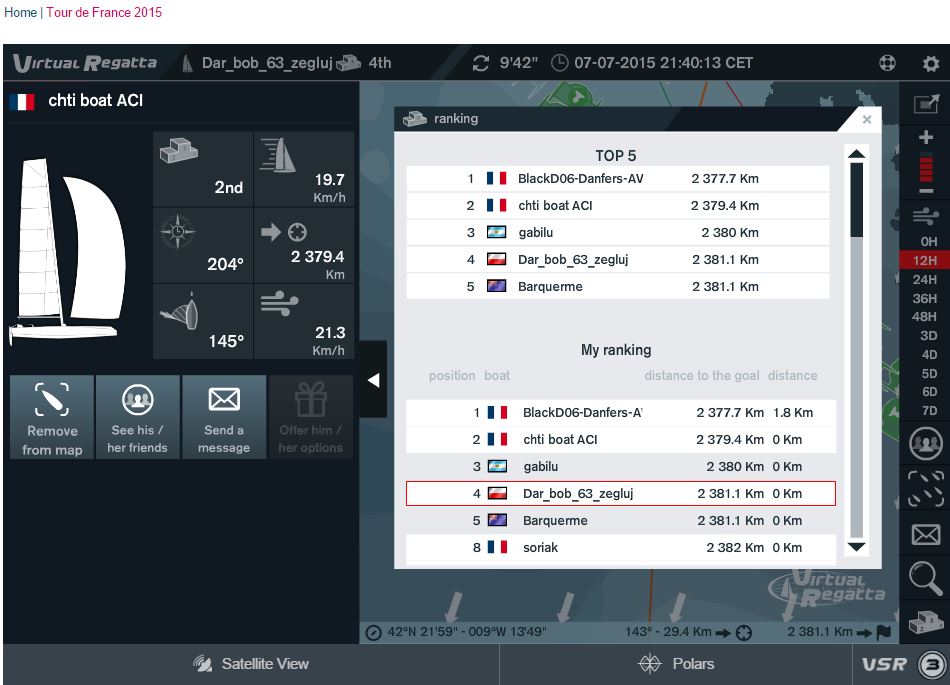This screenshot has height=685, width=950.
Task: Close the ranking popup
Action: (867, 119)
